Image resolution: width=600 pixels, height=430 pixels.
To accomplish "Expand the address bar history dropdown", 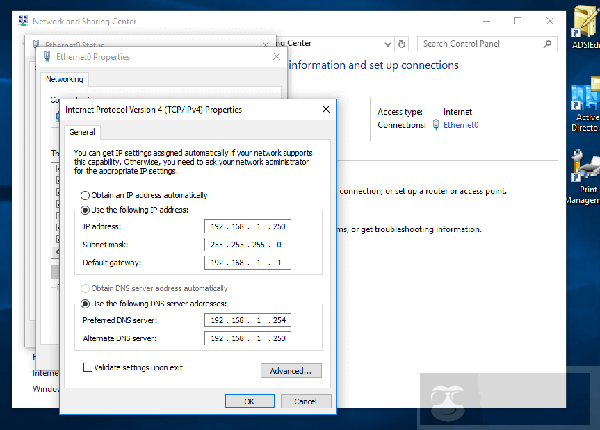I will (388, 44).
